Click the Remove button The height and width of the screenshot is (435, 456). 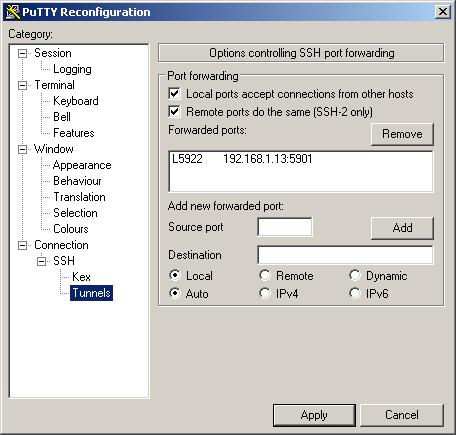[x=402, y=134]
